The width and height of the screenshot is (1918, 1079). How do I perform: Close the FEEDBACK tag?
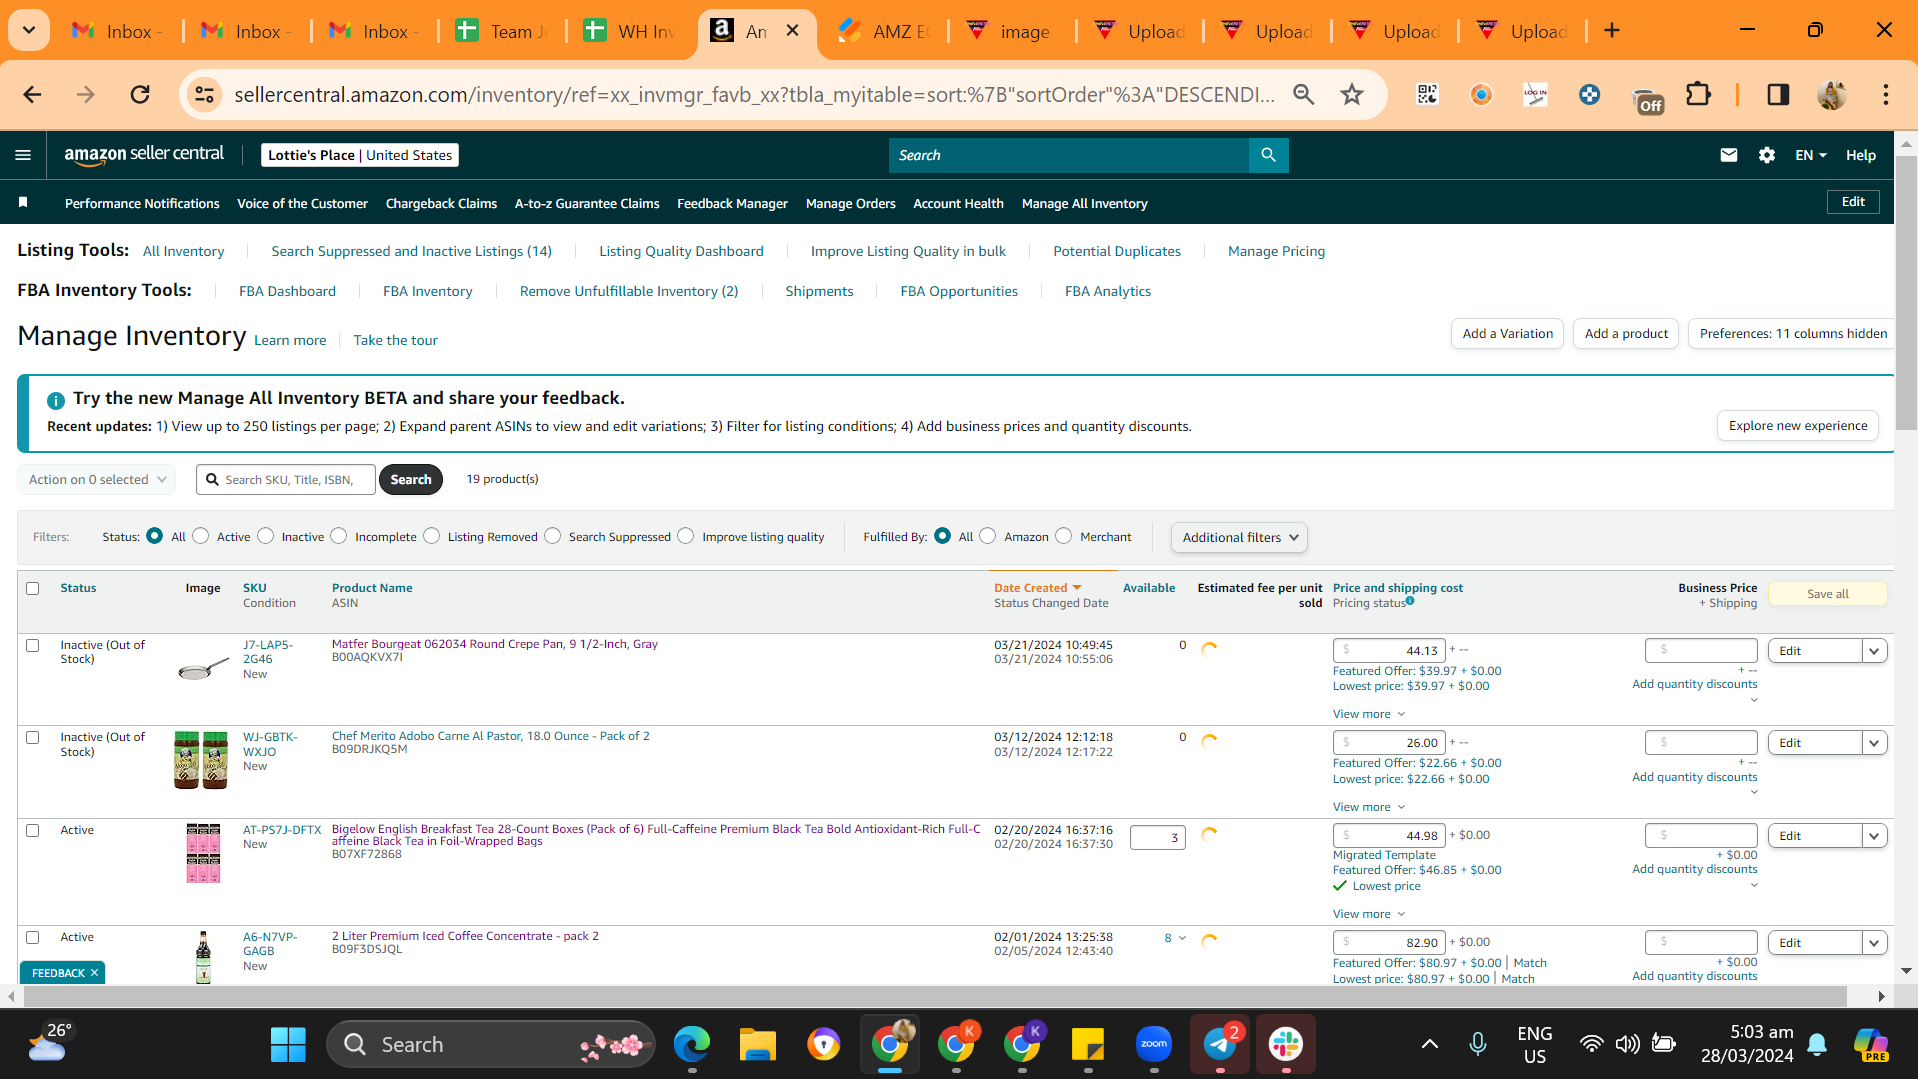(x=95, y=973)
